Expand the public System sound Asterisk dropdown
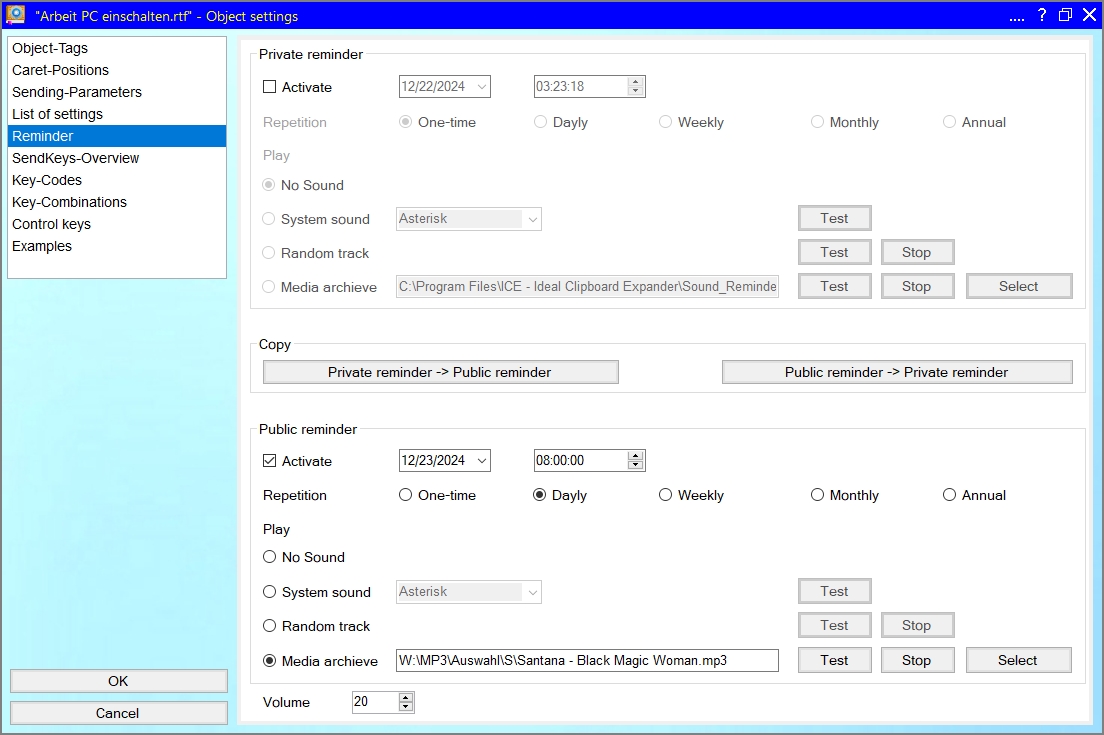This screenshot has height=735, width=1104. pyautogui.click(x=532, y=592)
